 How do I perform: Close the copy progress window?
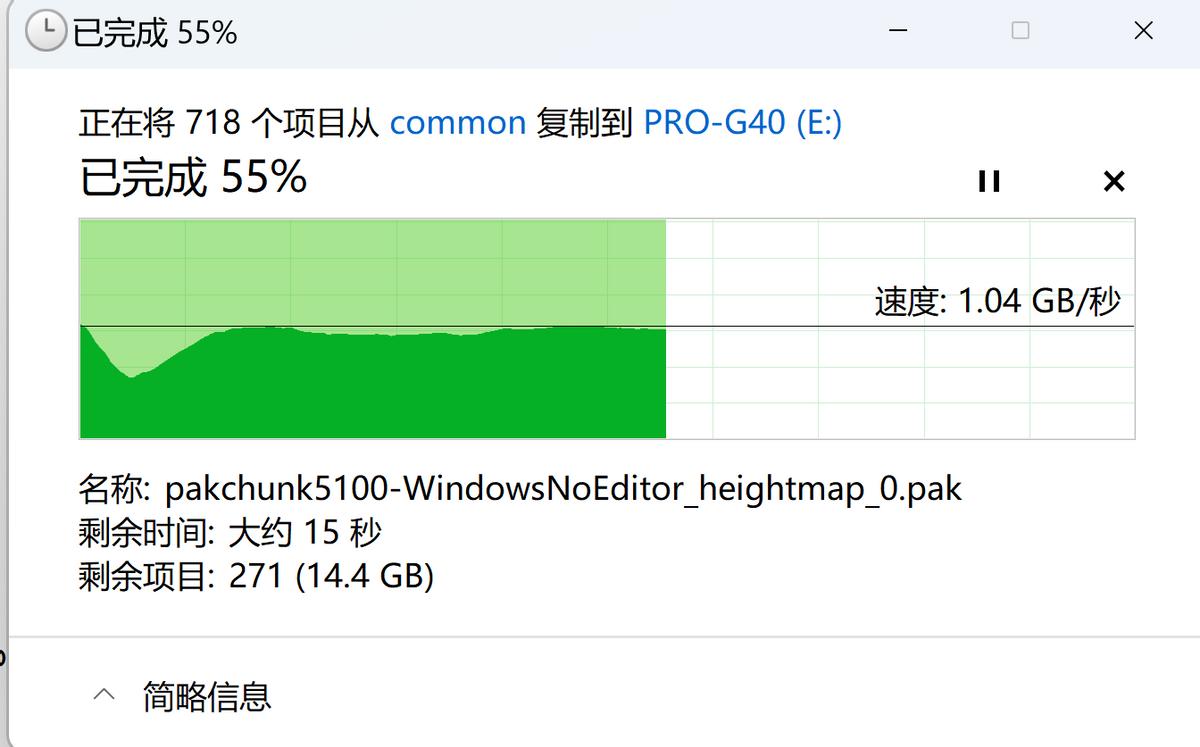click(x=1143, y=32)
